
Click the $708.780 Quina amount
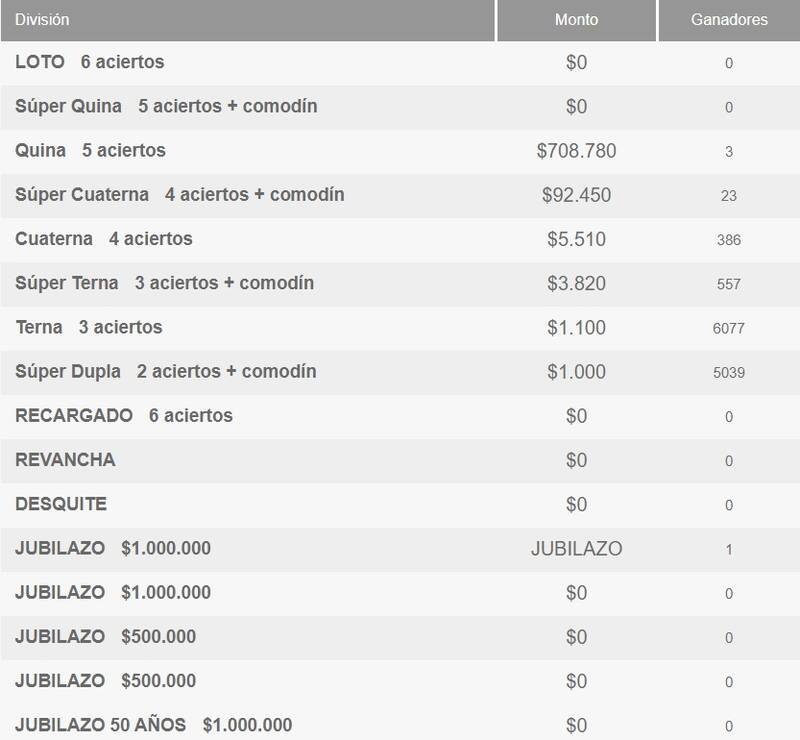[576, 151]
